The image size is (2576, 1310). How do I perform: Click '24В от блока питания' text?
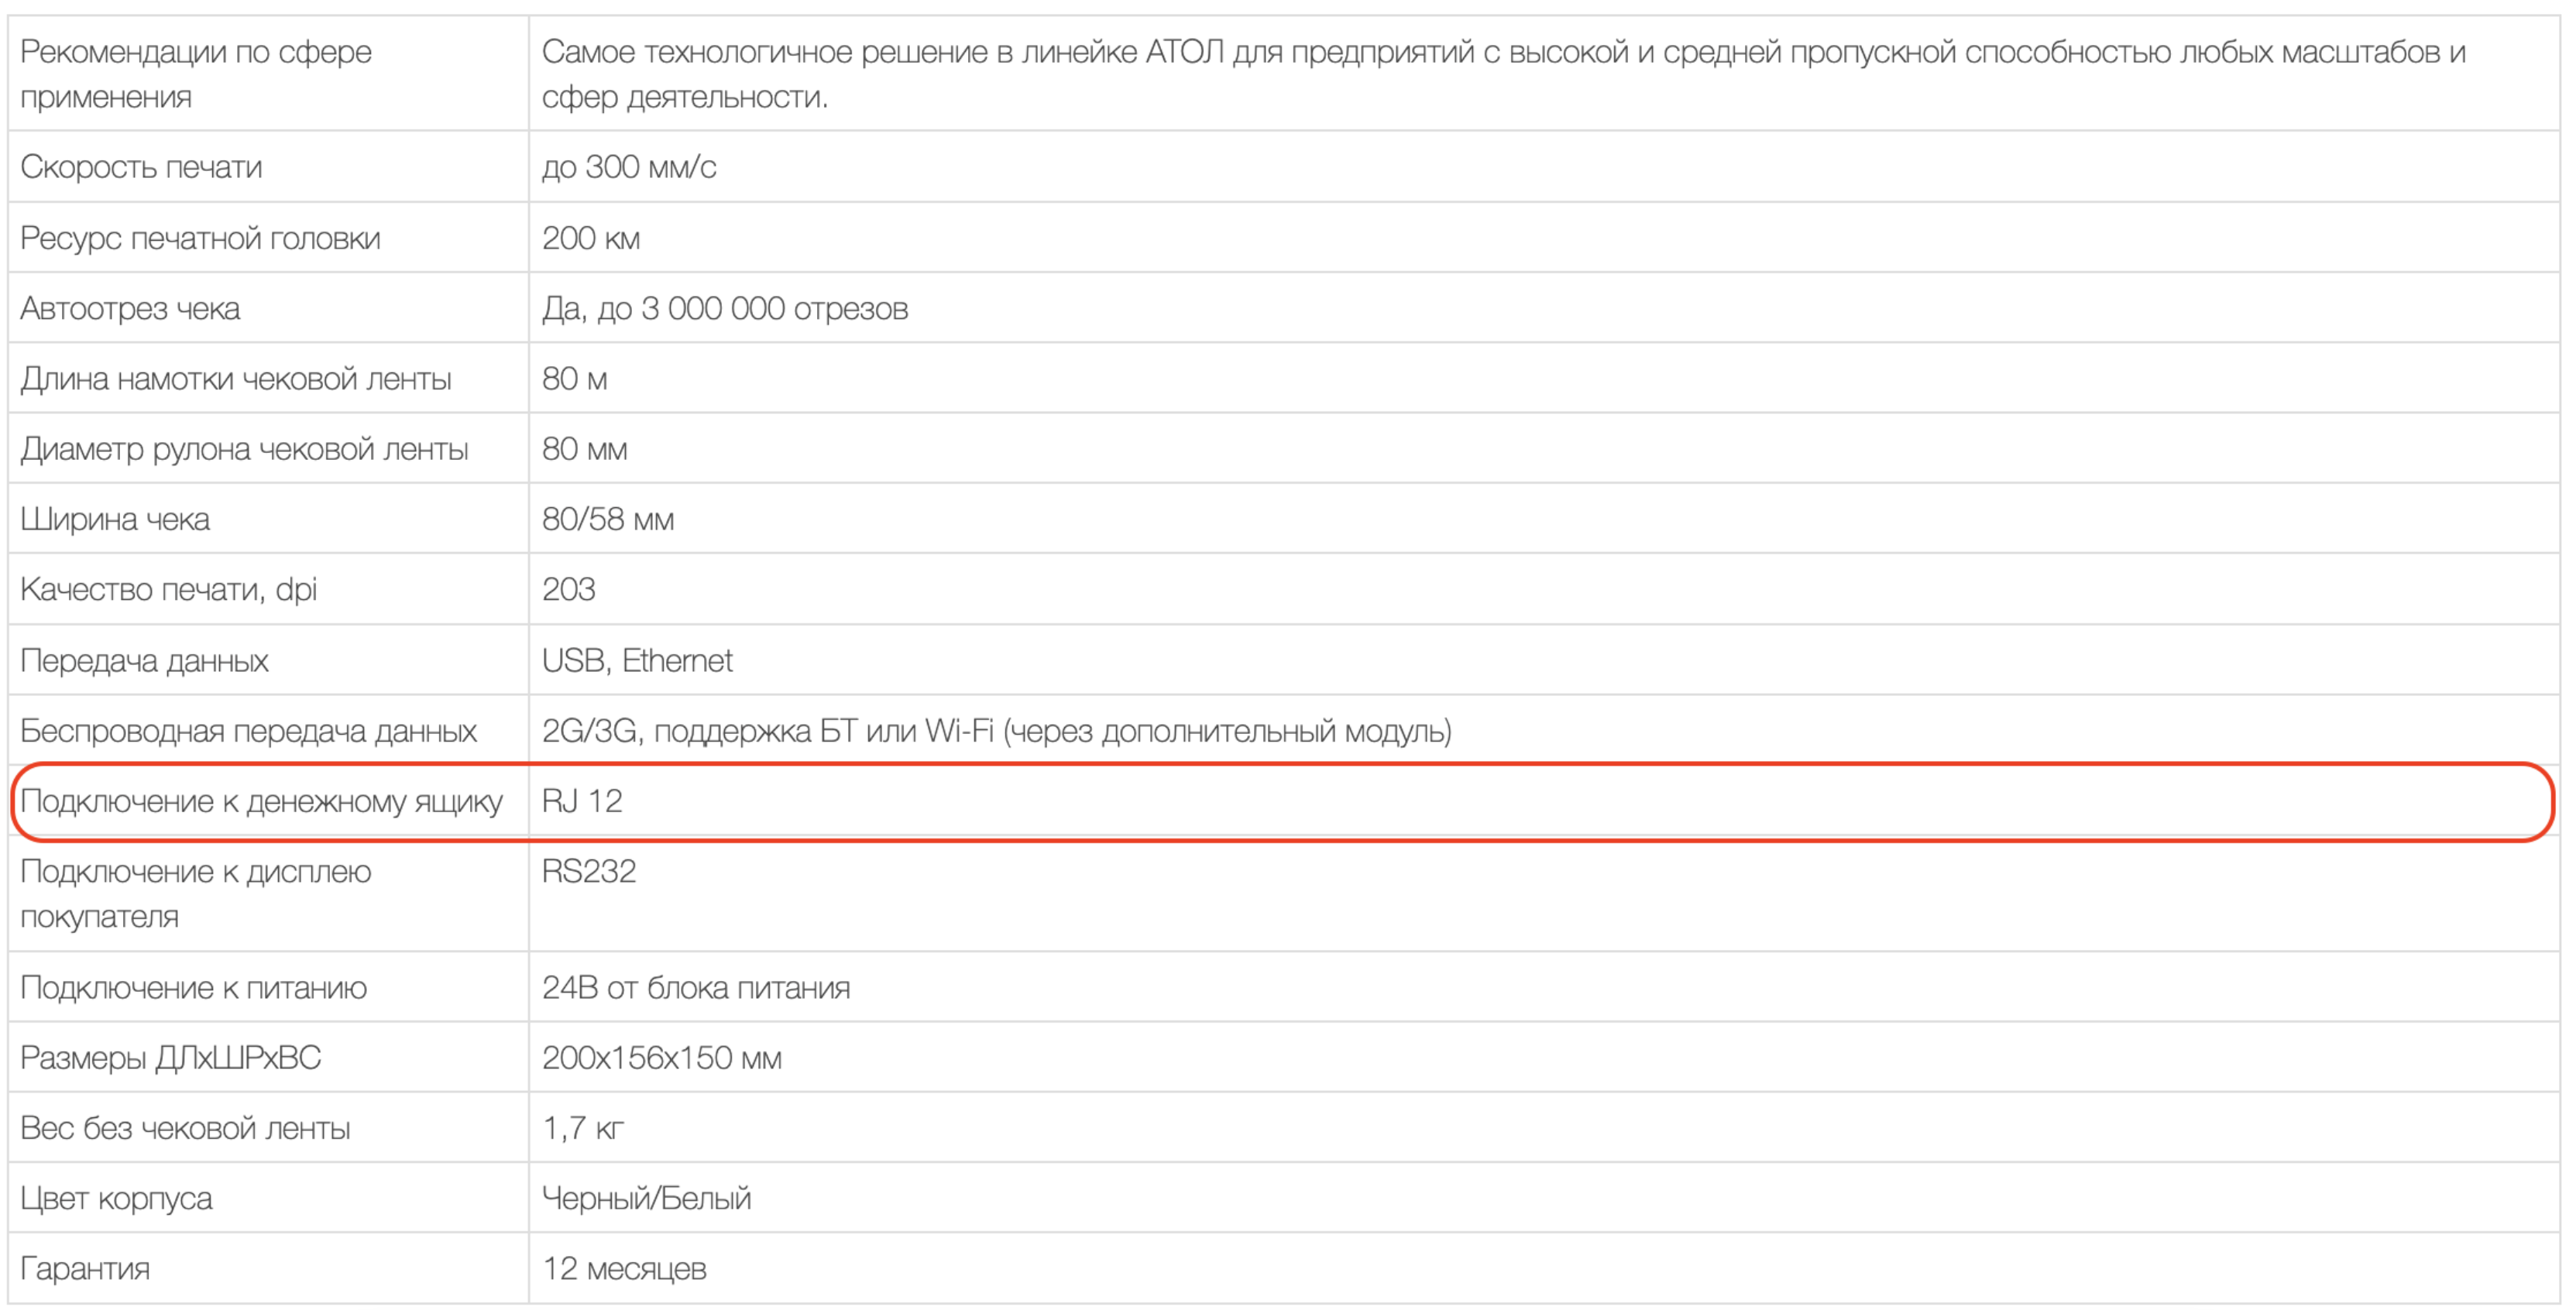pos(696,988)
